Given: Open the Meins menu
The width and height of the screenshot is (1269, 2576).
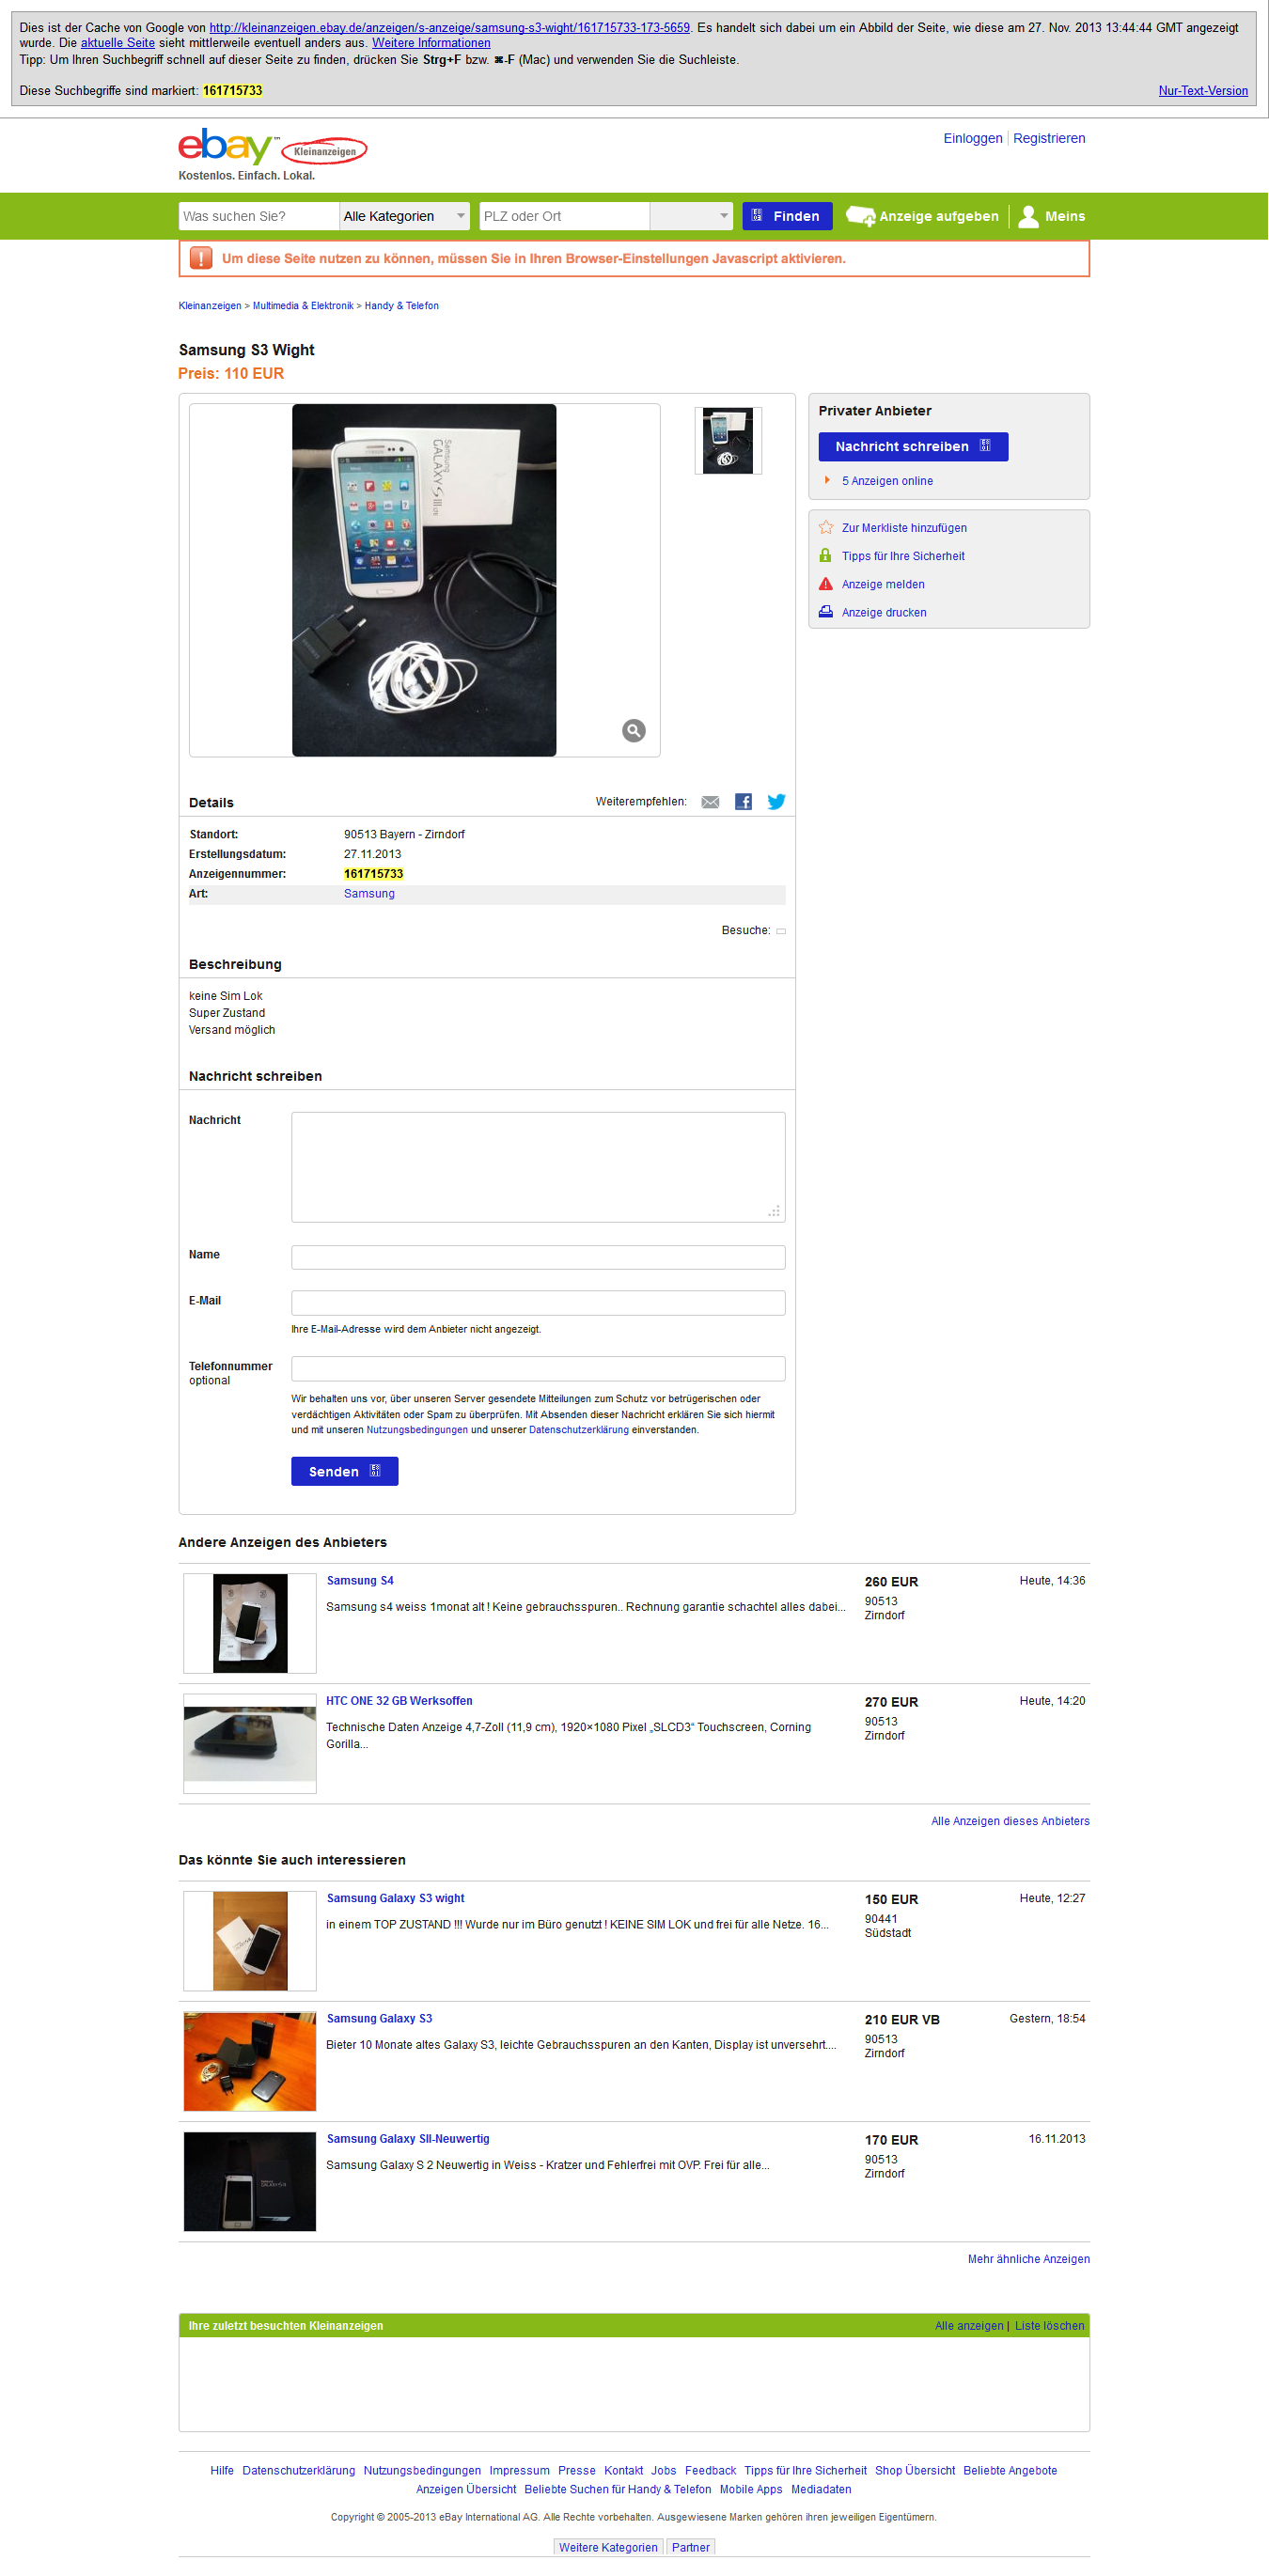Looking at the screenshot, I should click(1052, 216).
